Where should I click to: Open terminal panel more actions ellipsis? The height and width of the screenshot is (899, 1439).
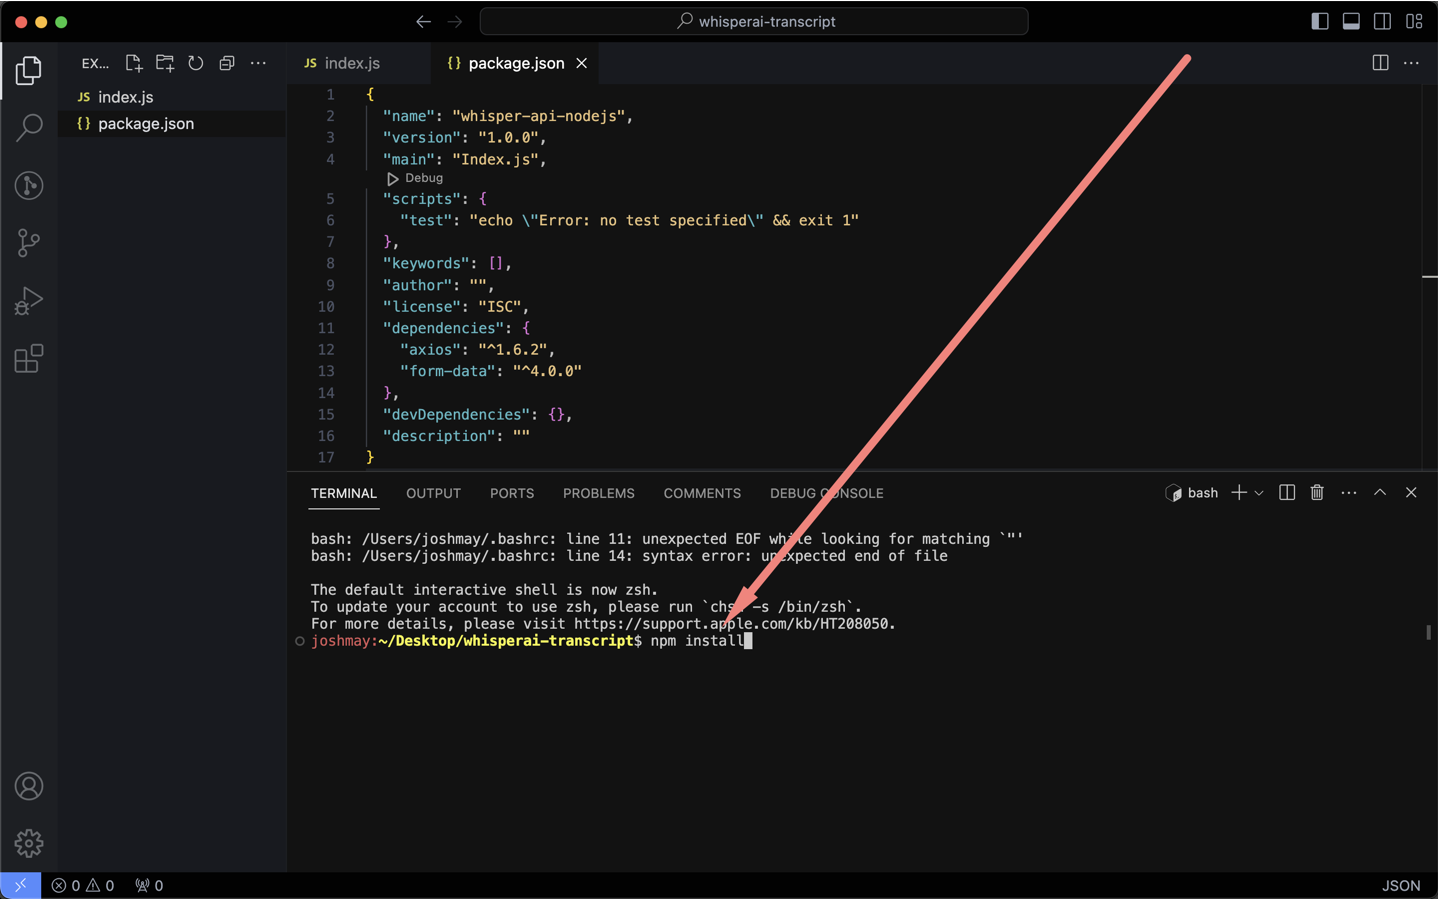[x=1349, y=493]
